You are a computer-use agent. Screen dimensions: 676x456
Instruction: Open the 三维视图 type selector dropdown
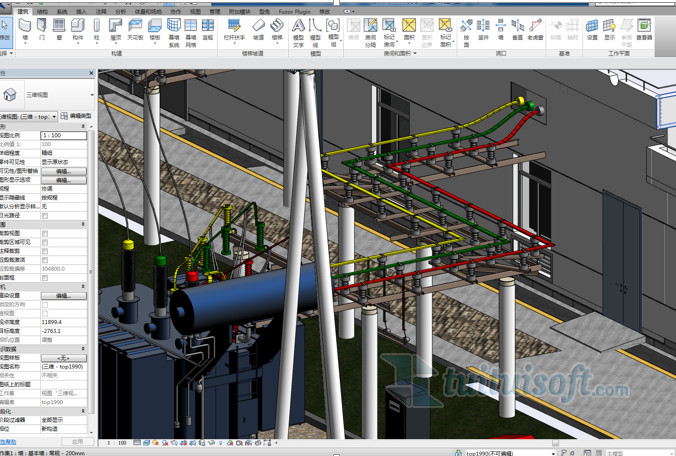93,95
